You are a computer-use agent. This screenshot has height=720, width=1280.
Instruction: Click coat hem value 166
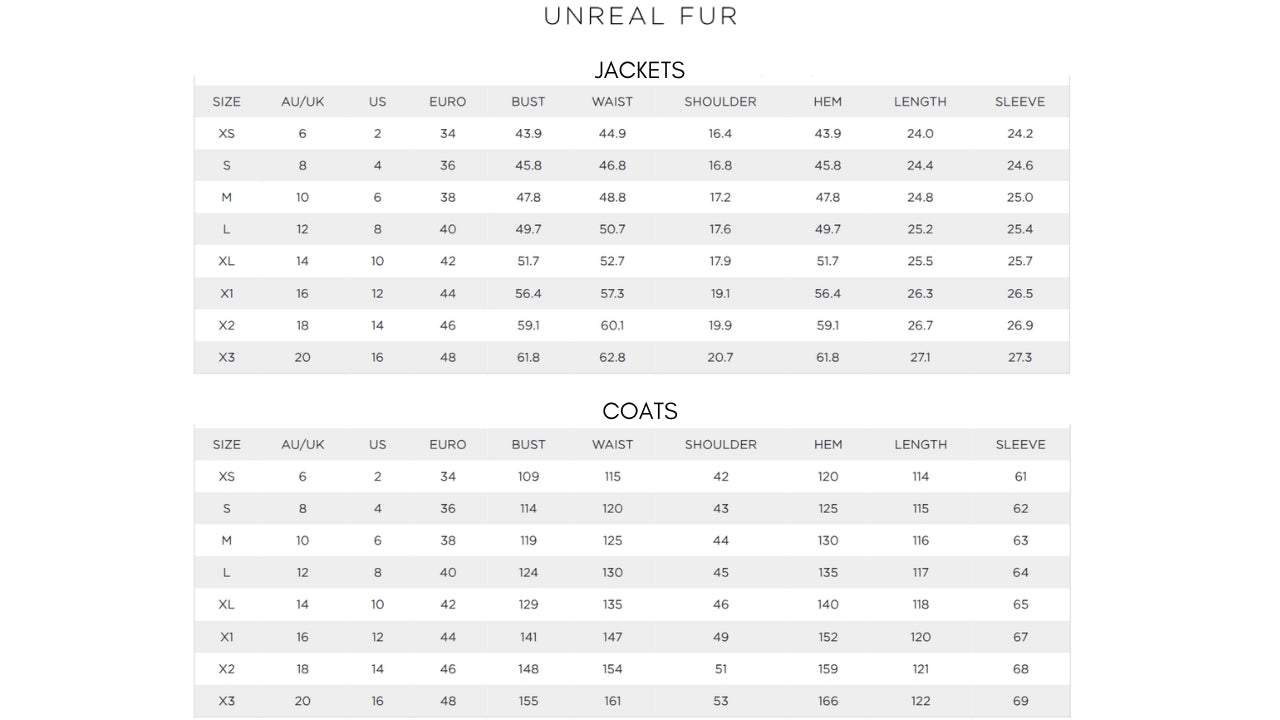[x=828, y=701]
